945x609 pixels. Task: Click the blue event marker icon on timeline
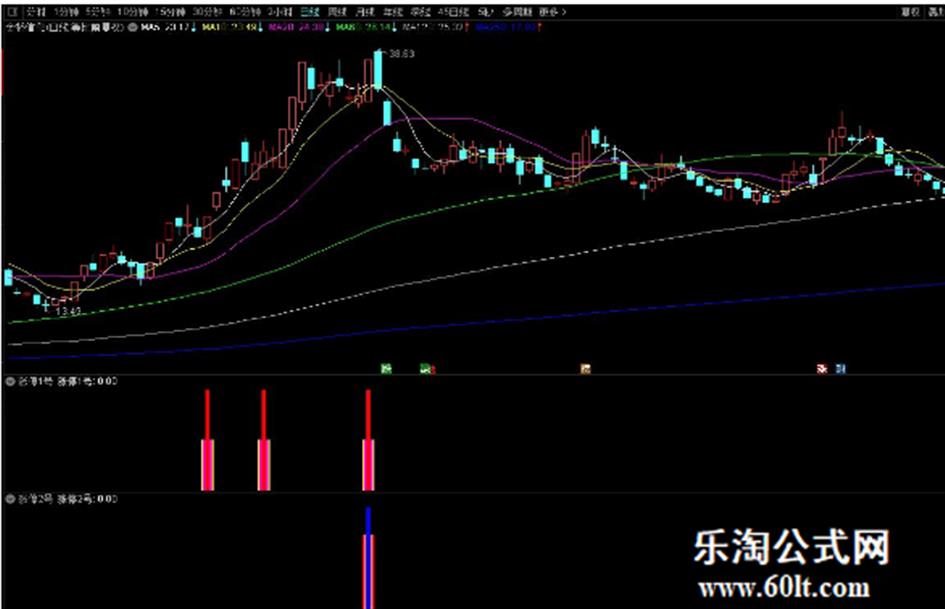[x=840, y=368]
